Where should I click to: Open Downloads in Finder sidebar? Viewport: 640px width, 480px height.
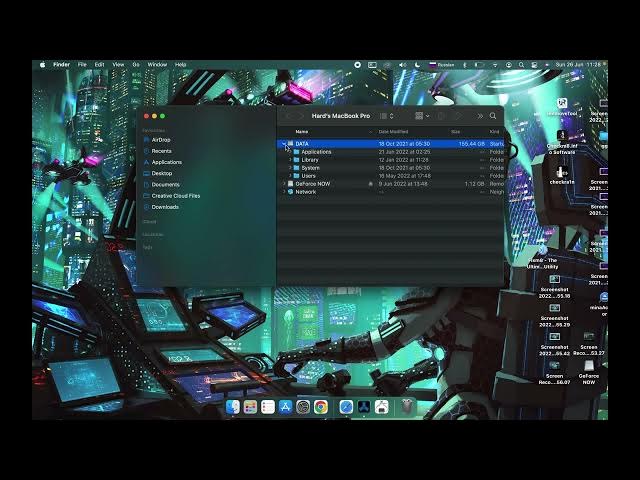[165, 207]
